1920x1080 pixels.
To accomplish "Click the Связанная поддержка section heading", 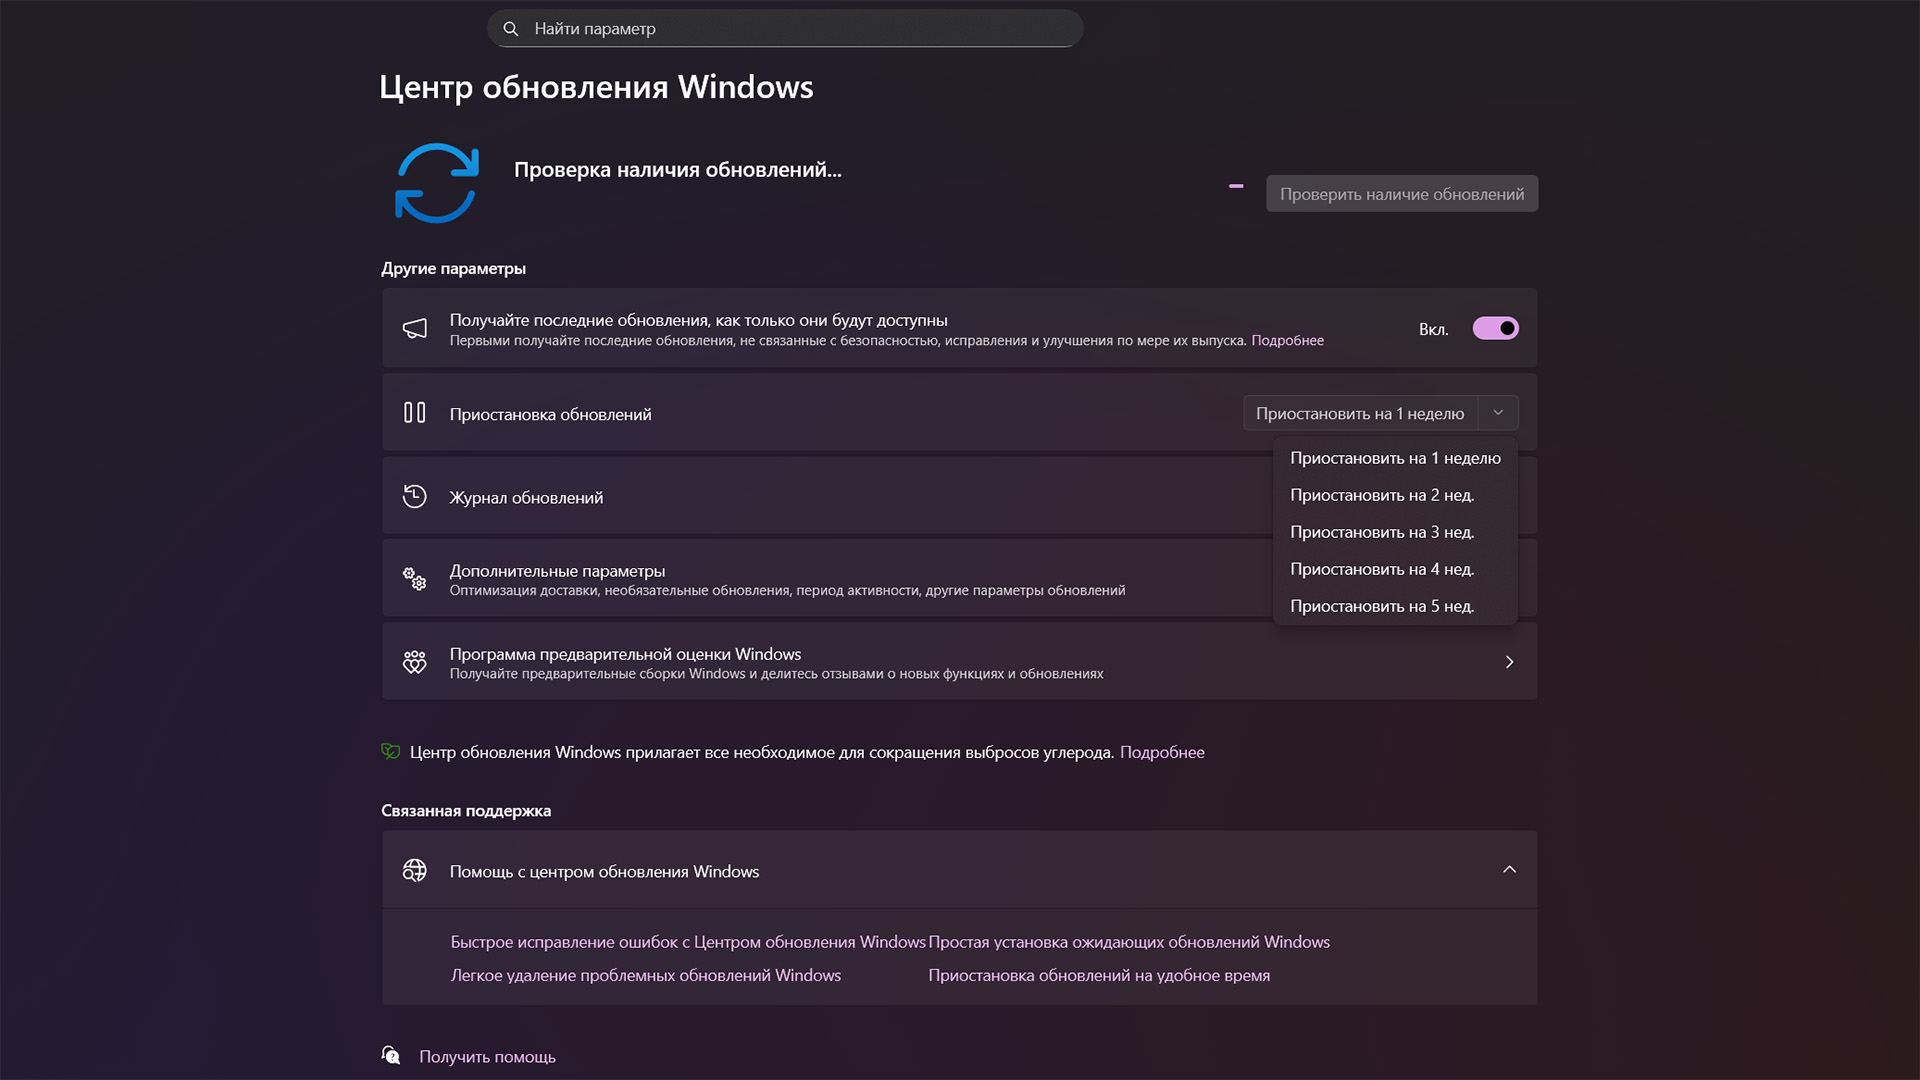I will click(466, 810).
